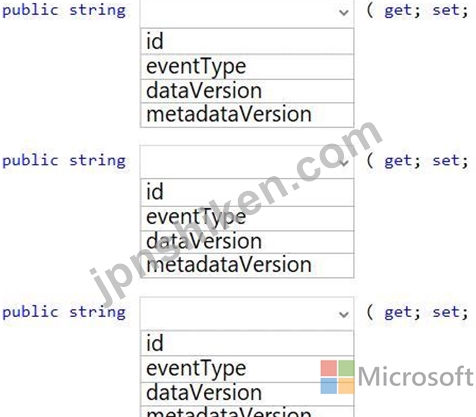The width and height of the screenshot is (476, 417).
Task: Choose eventType in the second list
Action: coord(247,218)
